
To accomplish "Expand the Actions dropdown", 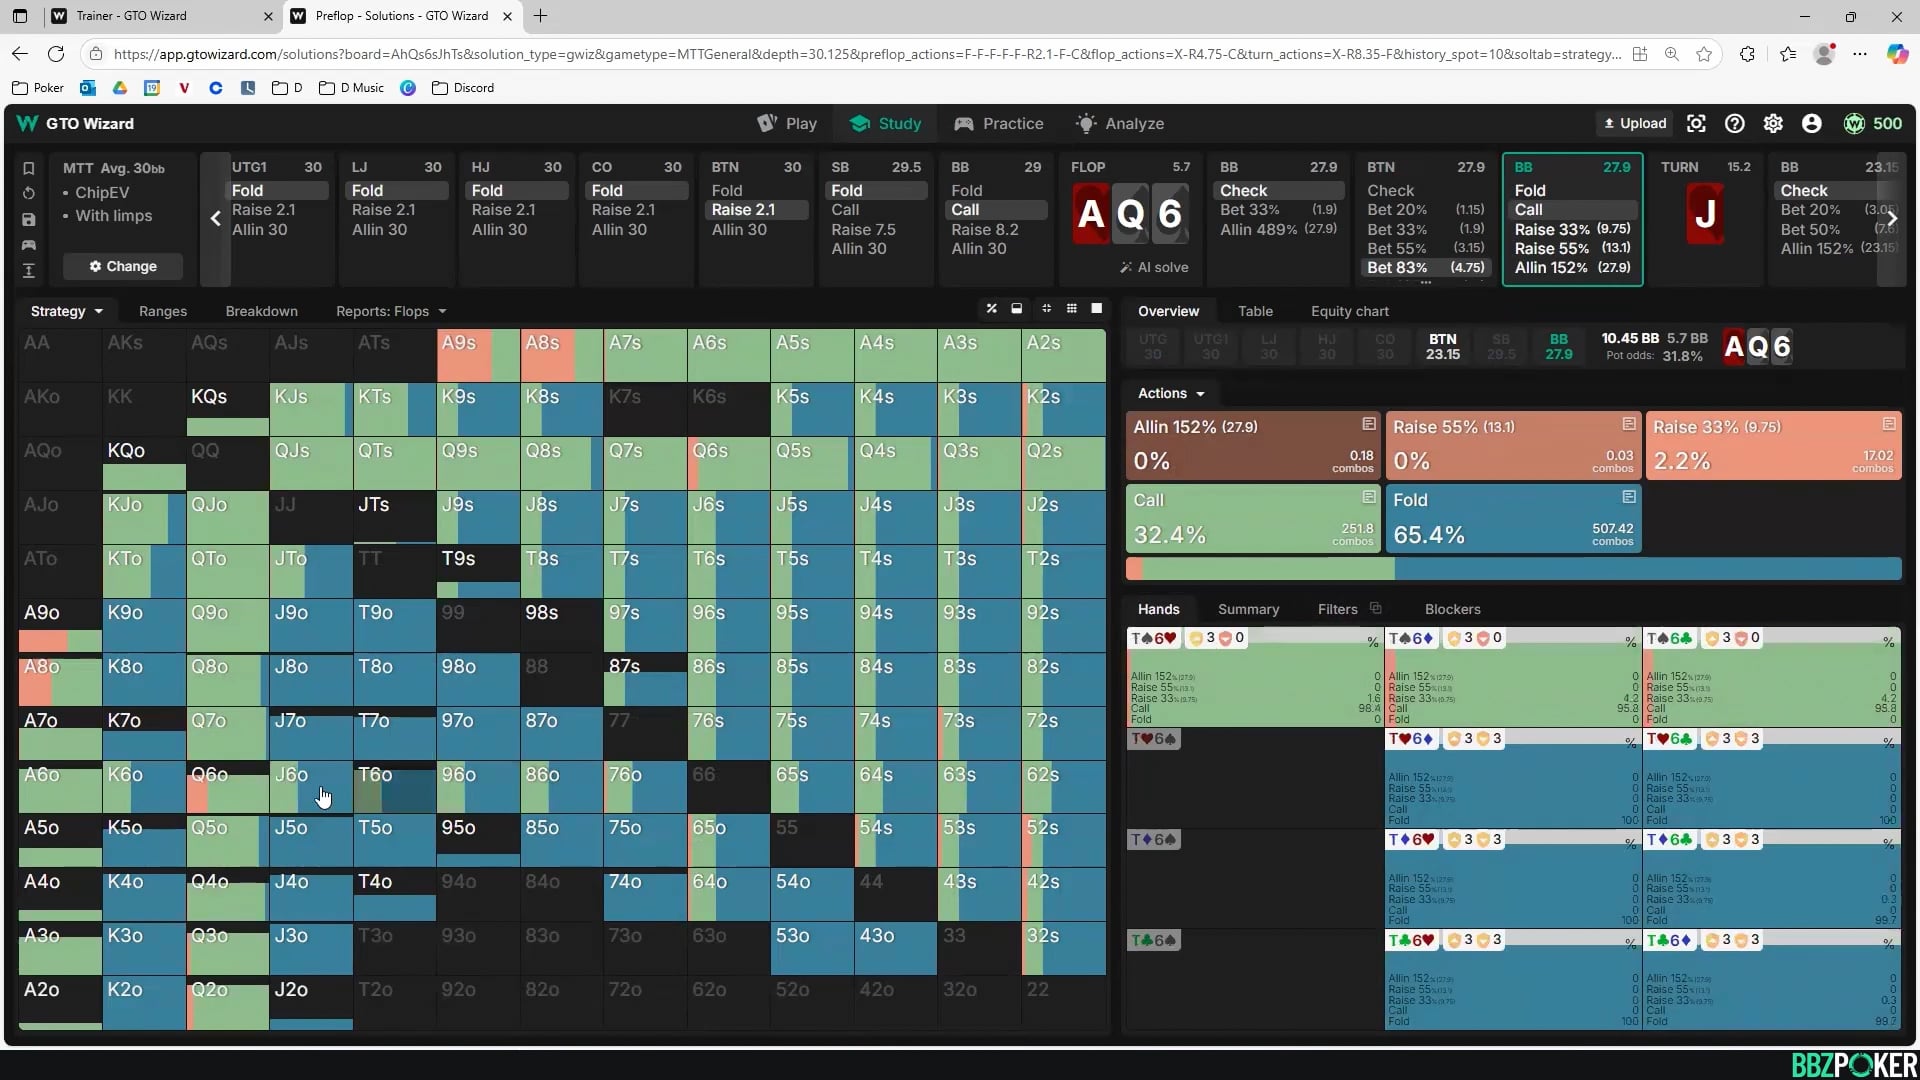I will pos(1170,393).
